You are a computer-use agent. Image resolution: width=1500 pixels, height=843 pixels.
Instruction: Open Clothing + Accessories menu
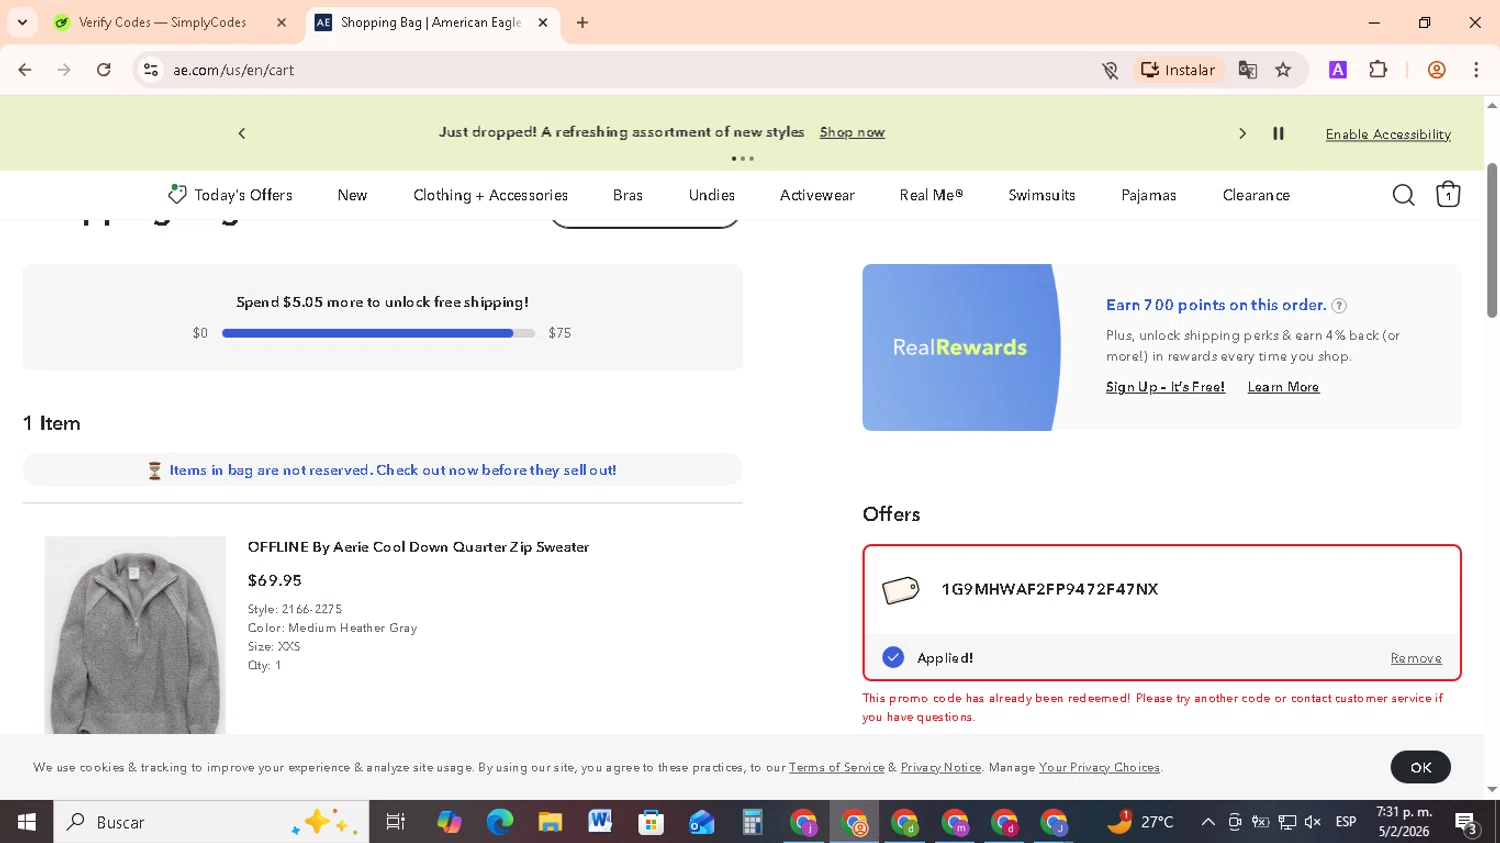coord(490,195)
